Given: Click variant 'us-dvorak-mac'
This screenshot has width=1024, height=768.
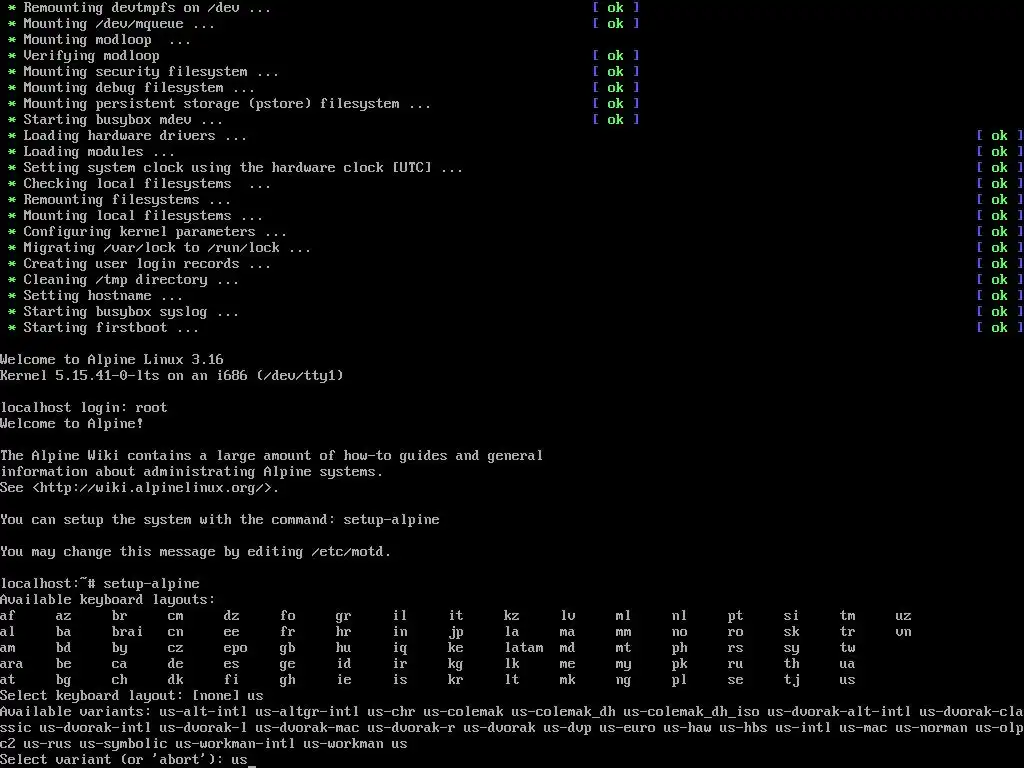Looking at the screenshot, I should 307,728.
